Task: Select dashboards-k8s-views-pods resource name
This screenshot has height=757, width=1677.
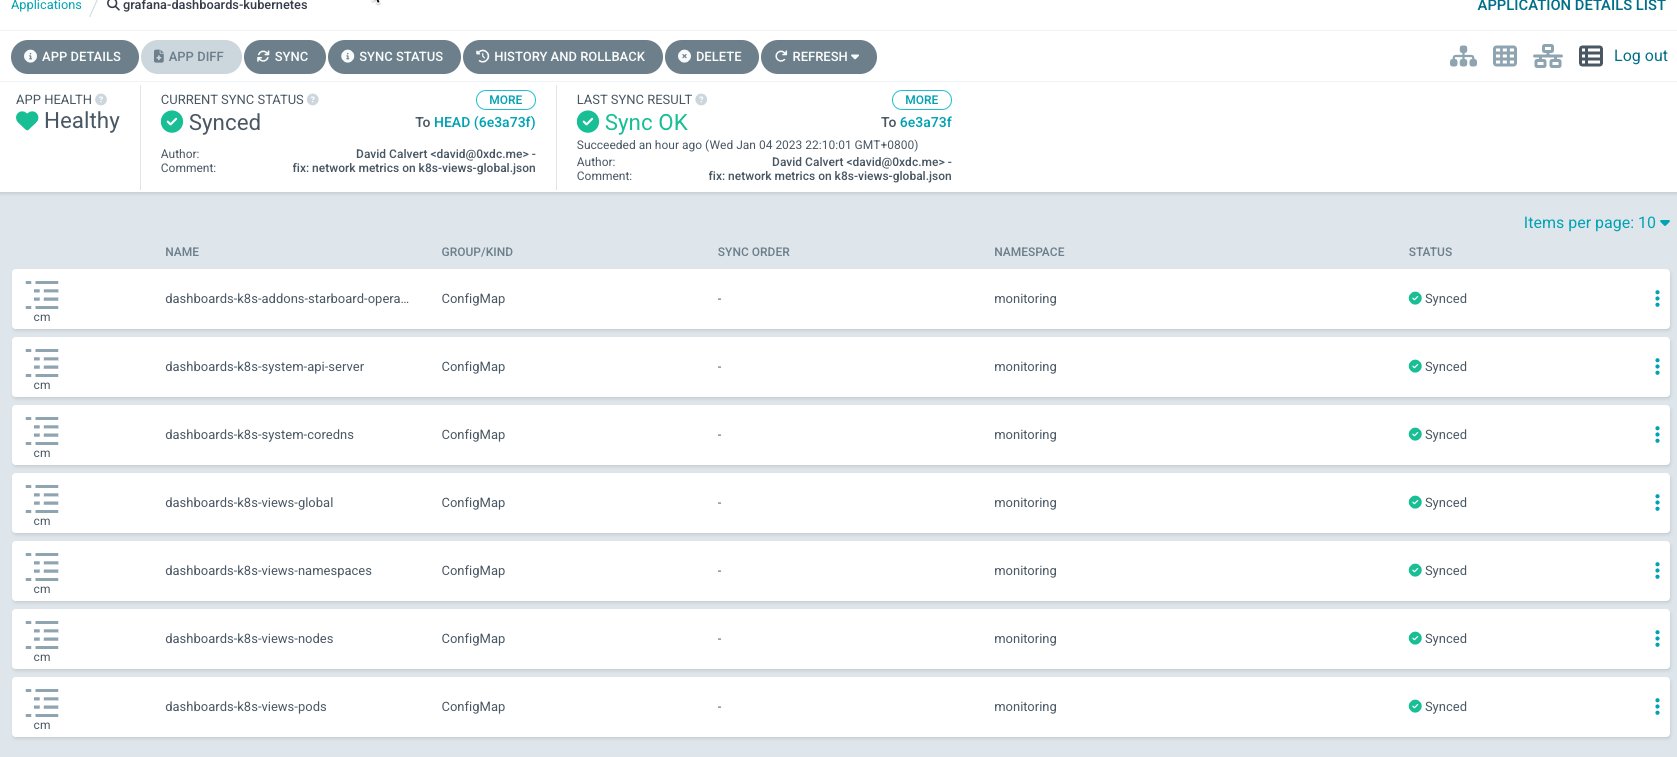Action: point(246,707)
